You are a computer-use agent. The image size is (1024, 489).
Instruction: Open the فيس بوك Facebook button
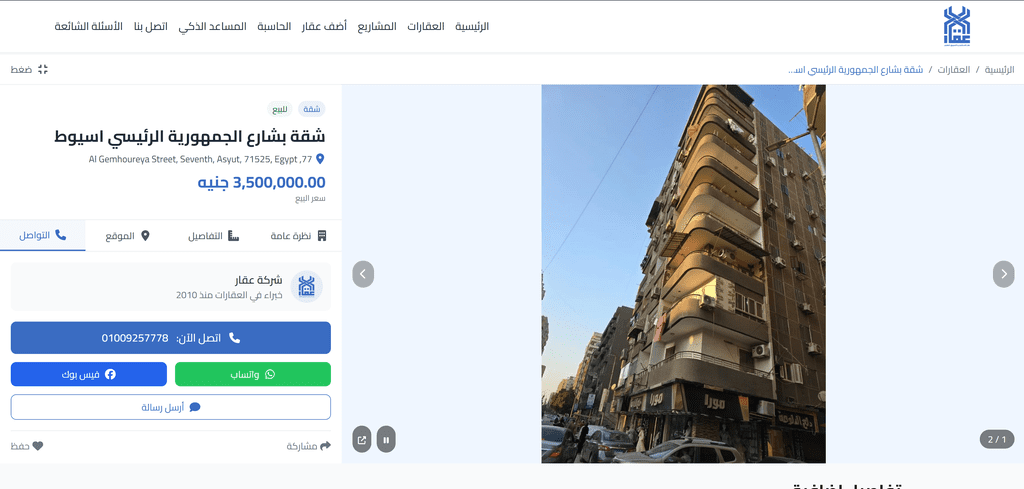pos(89,374)
